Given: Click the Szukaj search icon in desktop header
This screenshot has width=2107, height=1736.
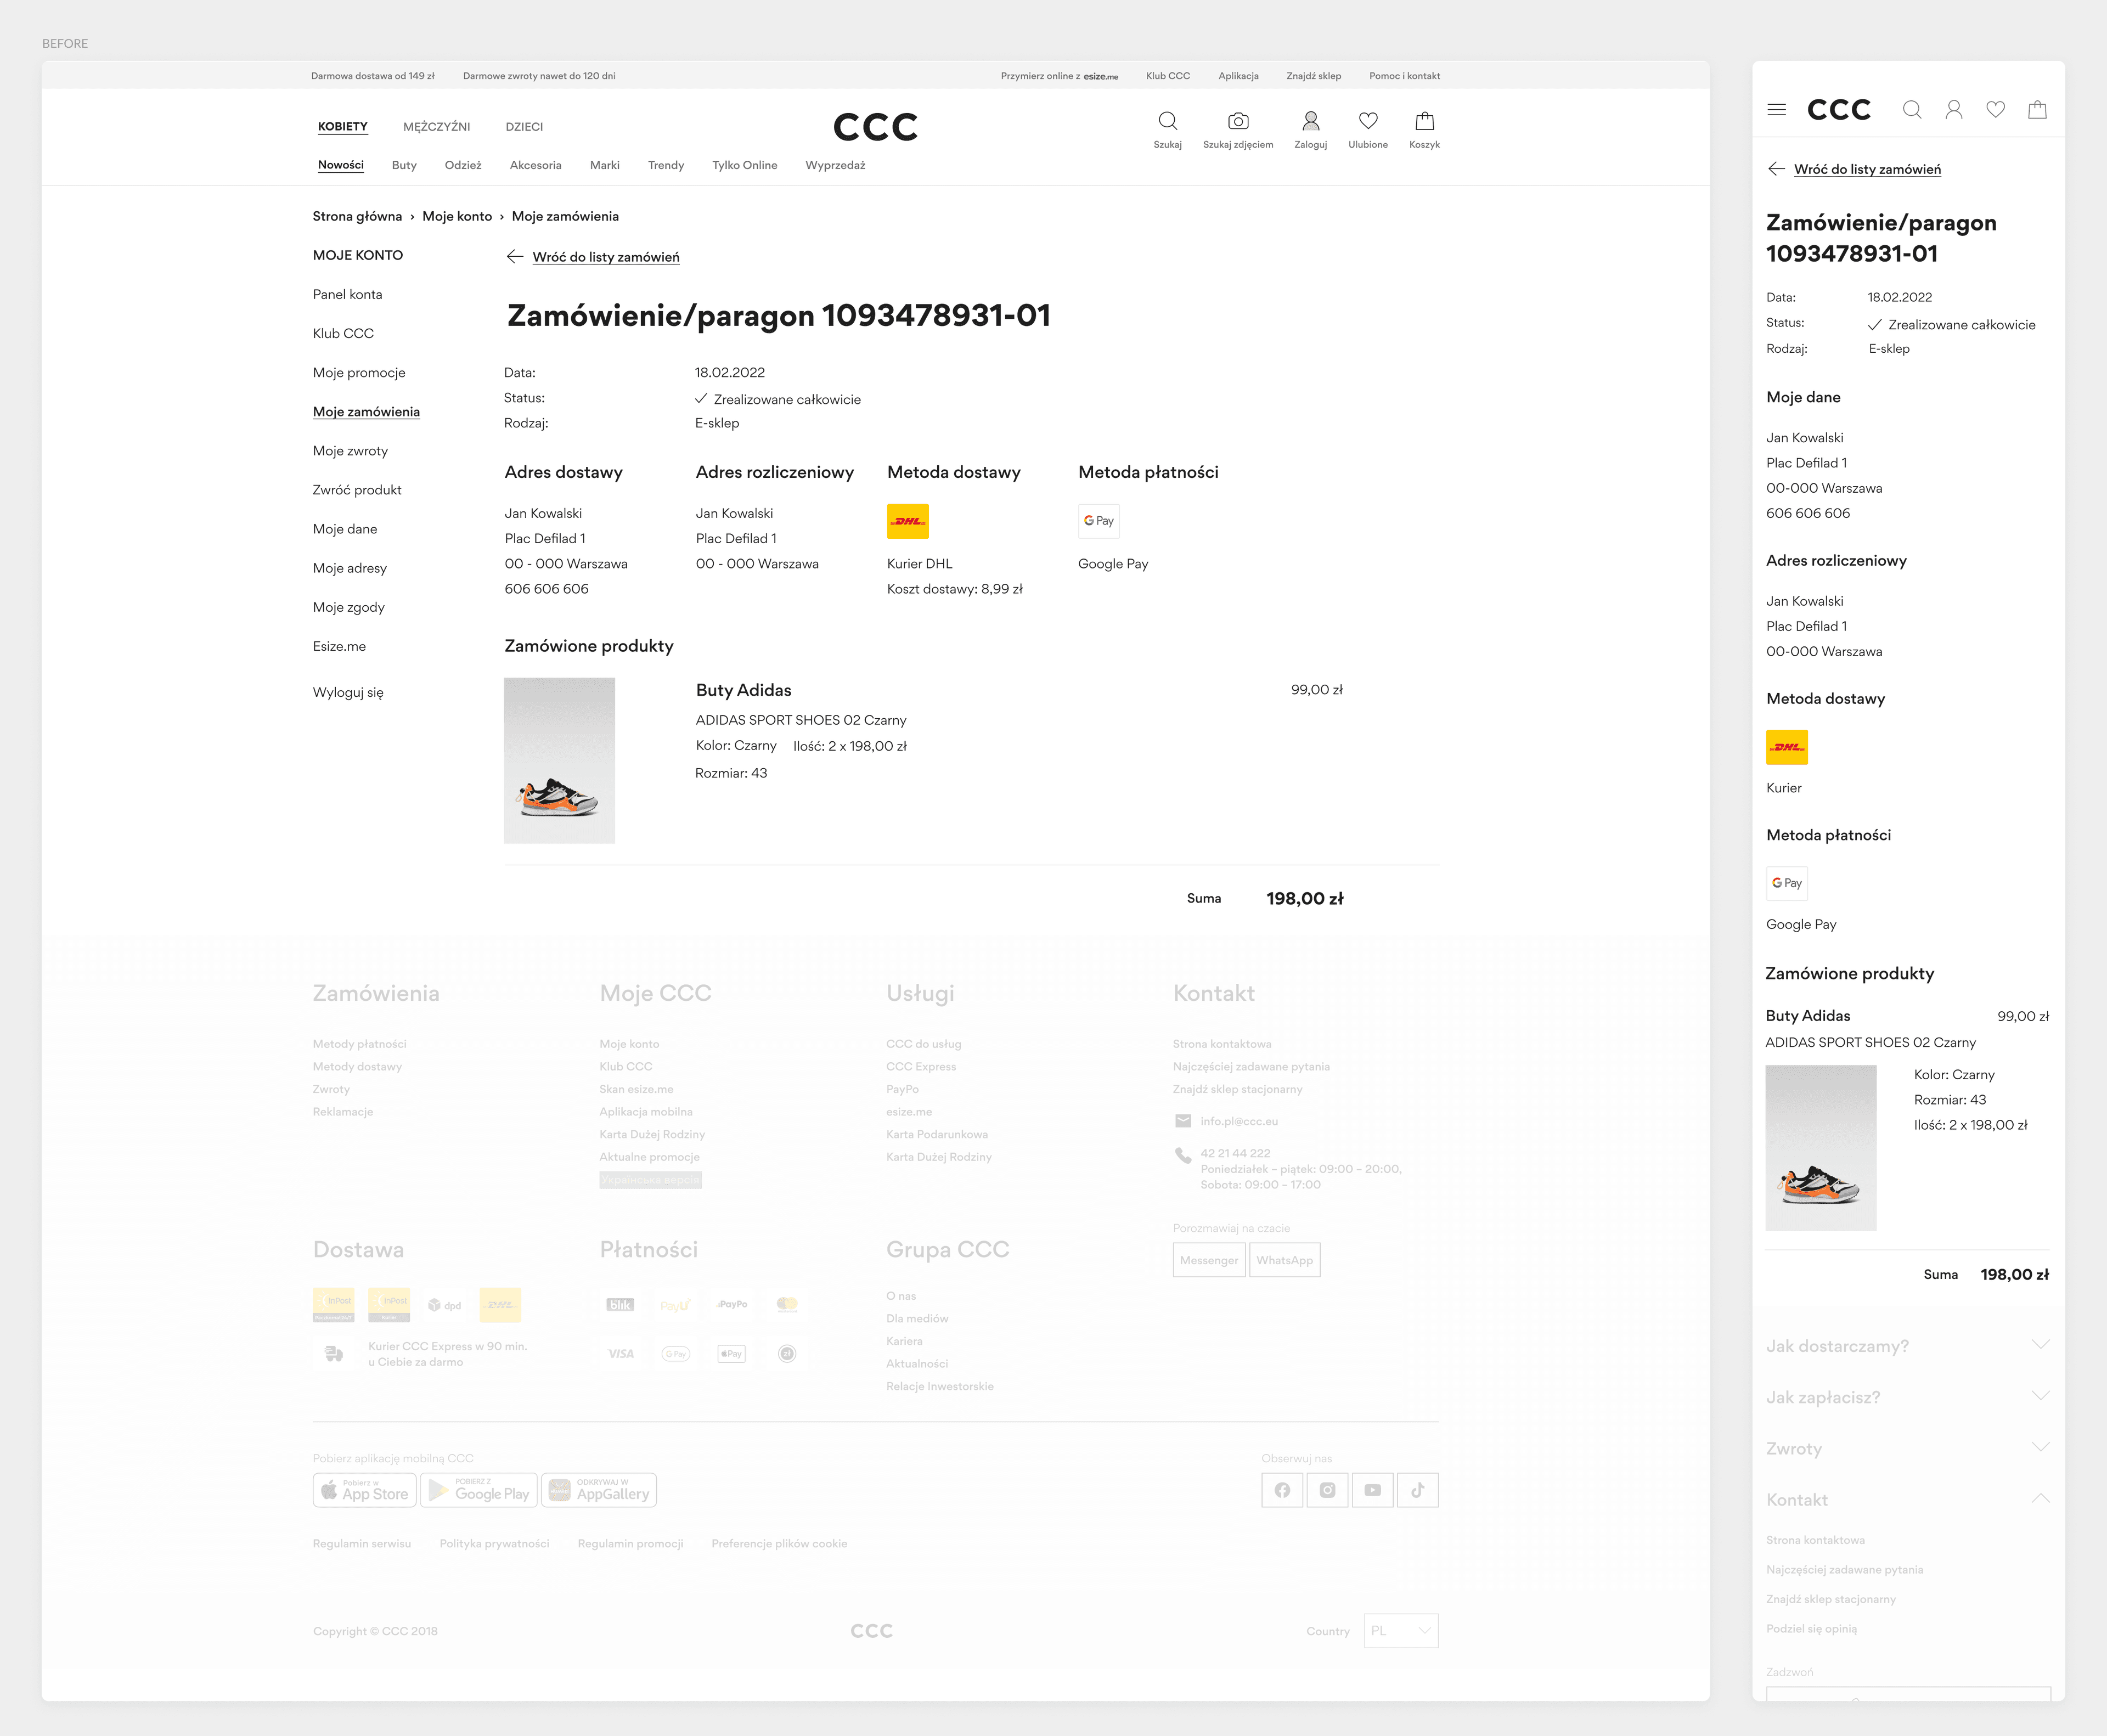Looking at the screenshot, I should tap(1167, 122).
